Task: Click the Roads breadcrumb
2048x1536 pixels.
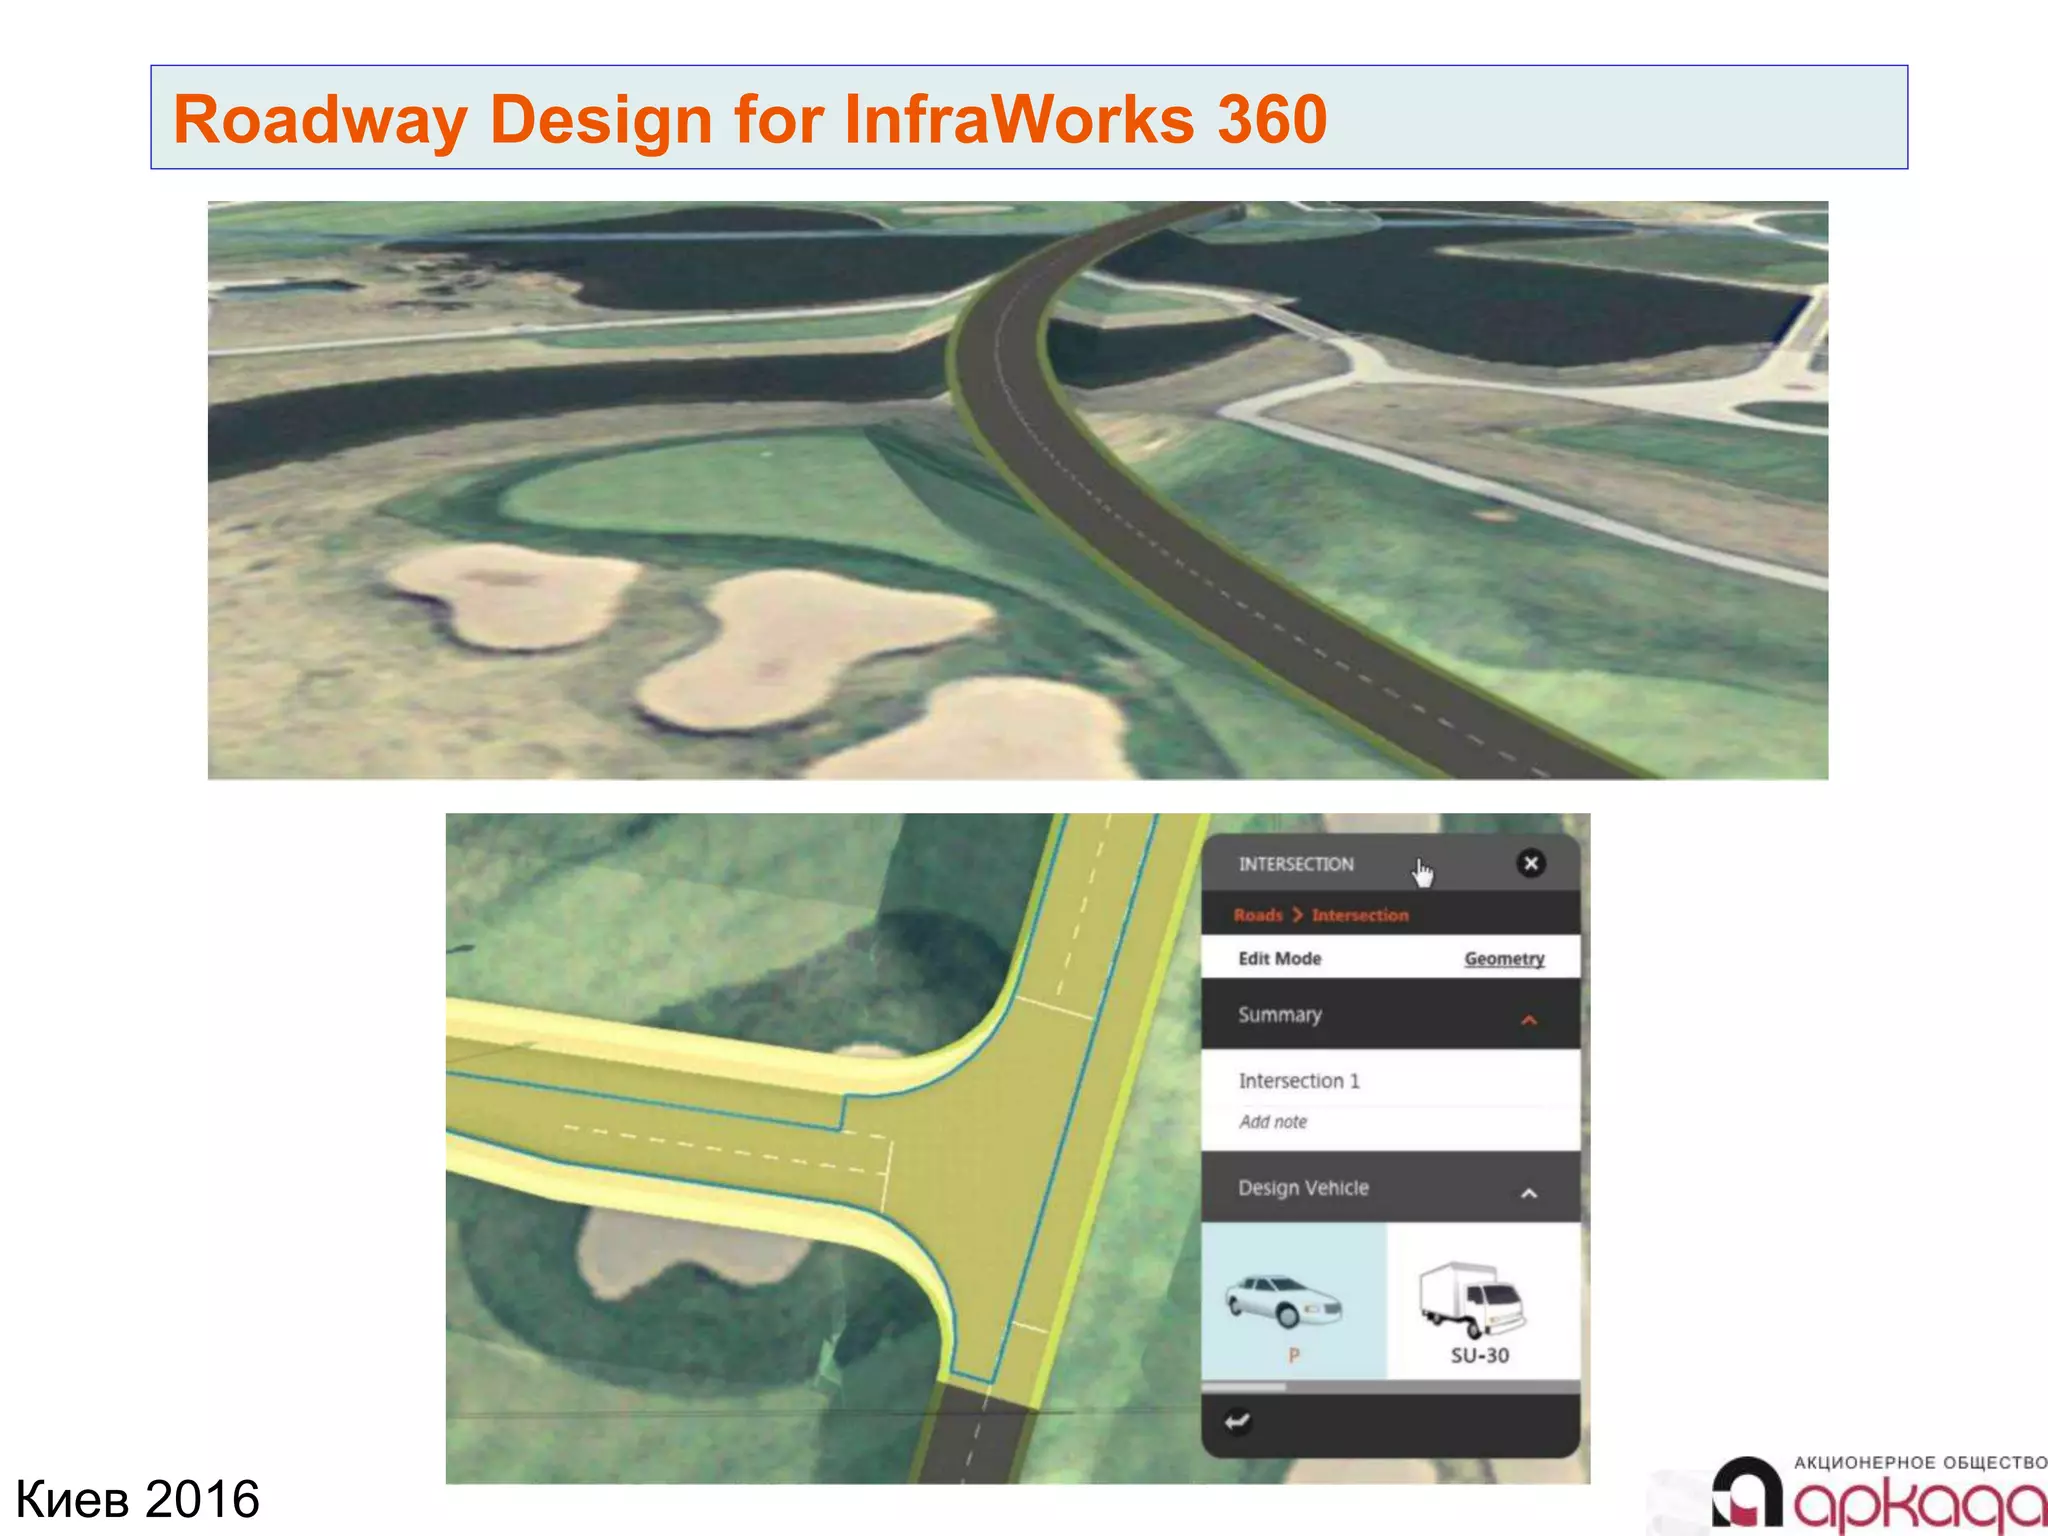Action: (1258, 915)
